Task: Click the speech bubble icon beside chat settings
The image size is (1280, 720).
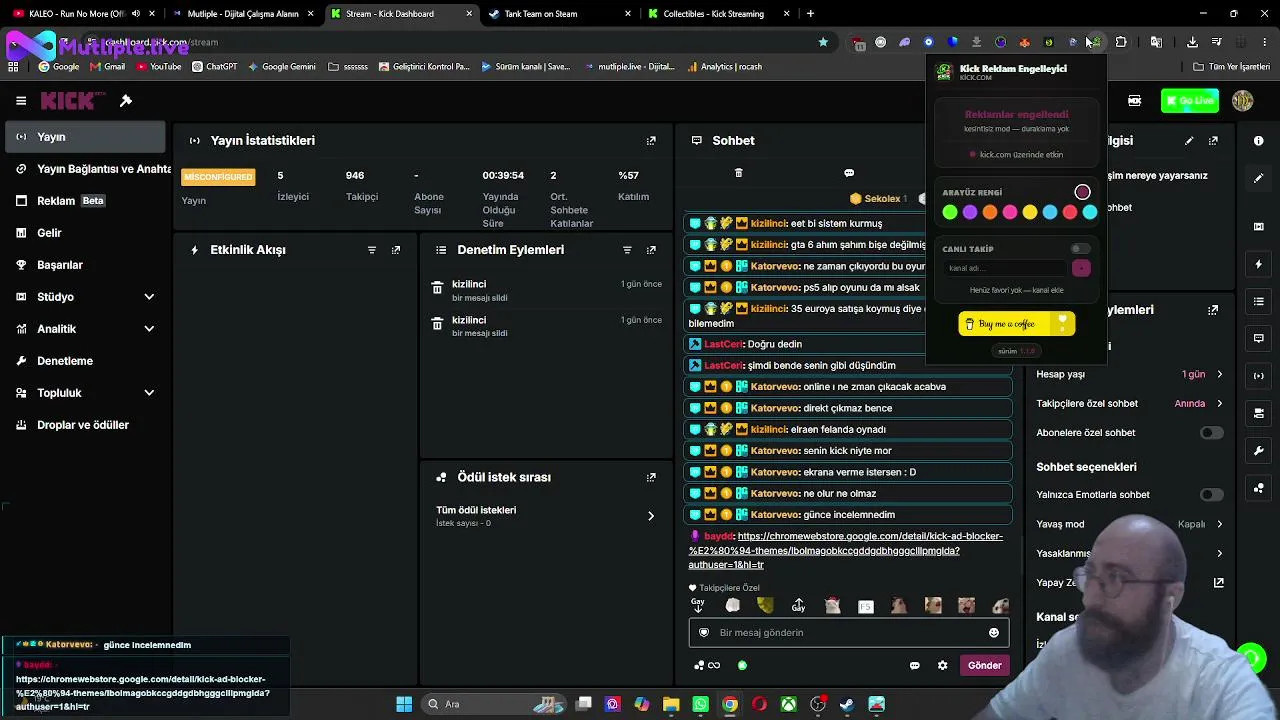Action: point(914,665)
